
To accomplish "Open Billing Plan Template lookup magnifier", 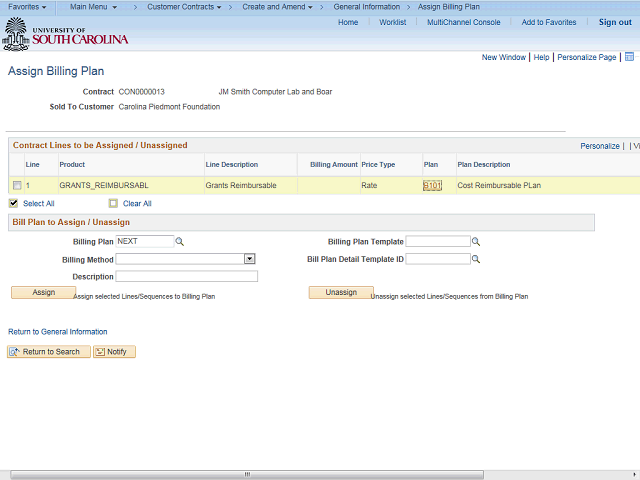I will (x=476, y=242).
